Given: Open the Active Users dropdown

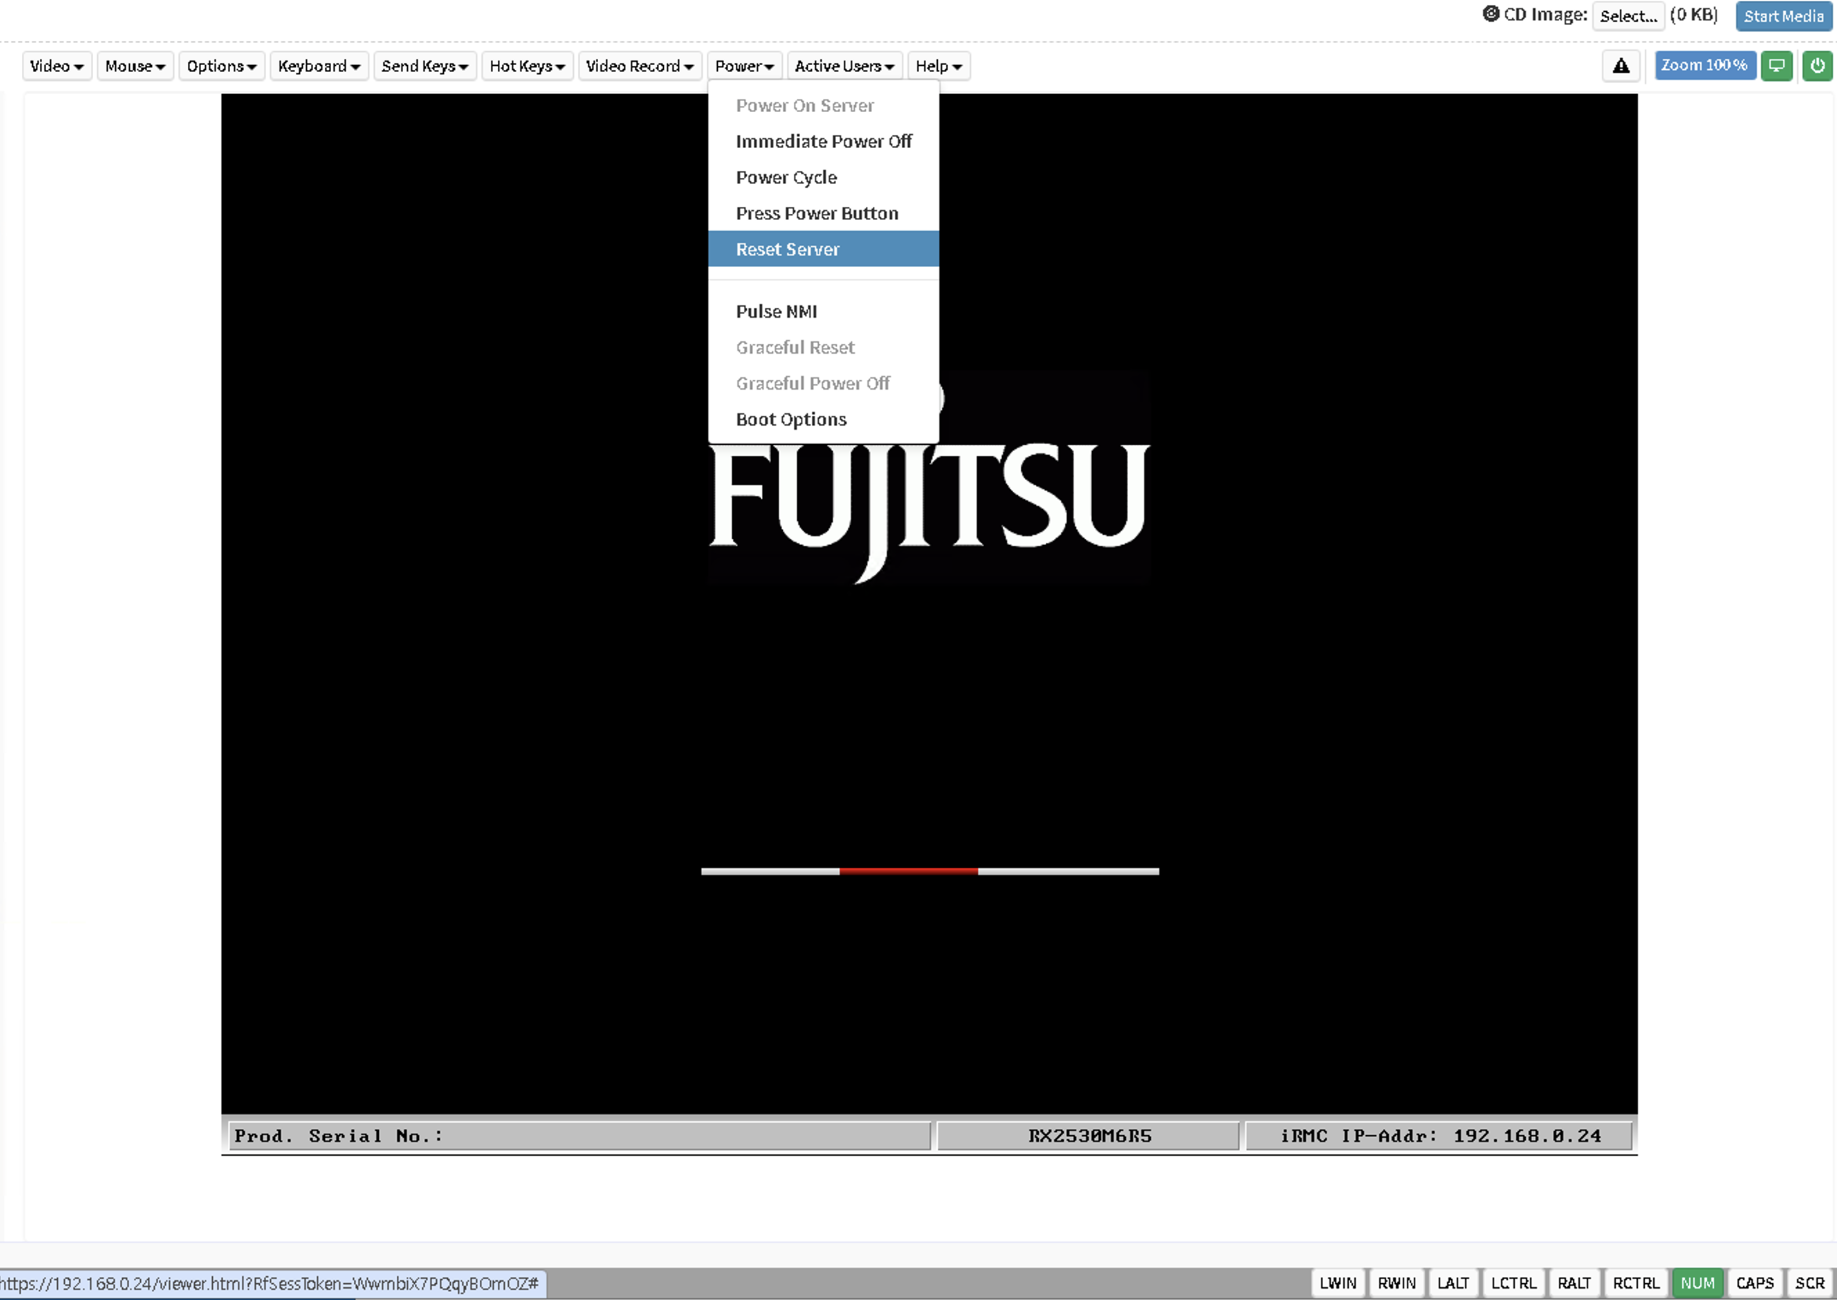Looking at the screenshot, I should [845, 66].
